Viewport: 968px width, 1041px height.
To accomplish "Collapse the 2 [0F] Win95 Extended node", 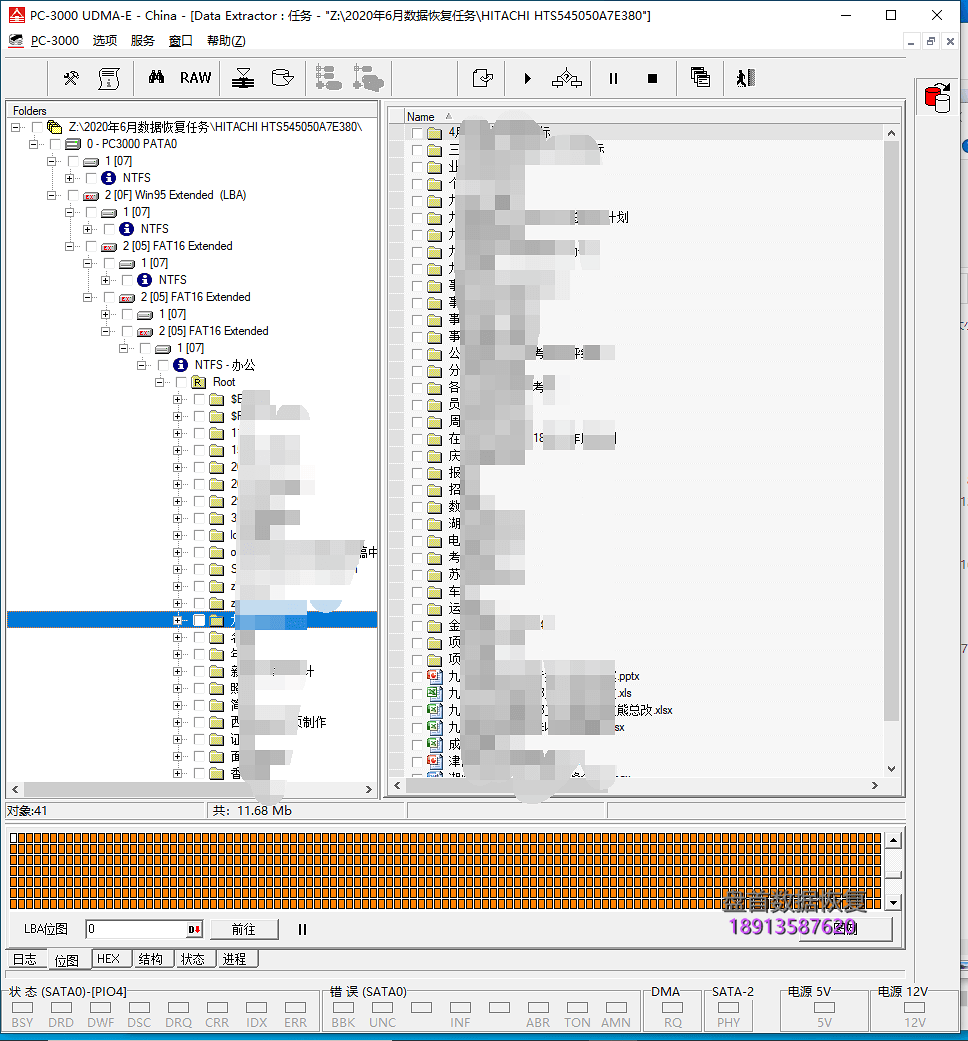I will point(52,195).
